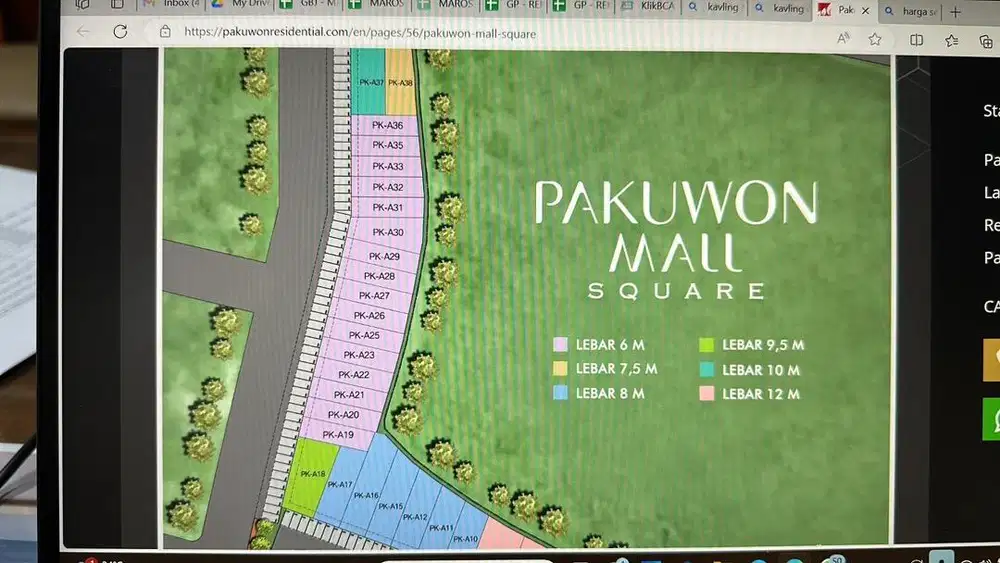Open a new browser tab
The image size is (1000, 563).
pos(955,11)
